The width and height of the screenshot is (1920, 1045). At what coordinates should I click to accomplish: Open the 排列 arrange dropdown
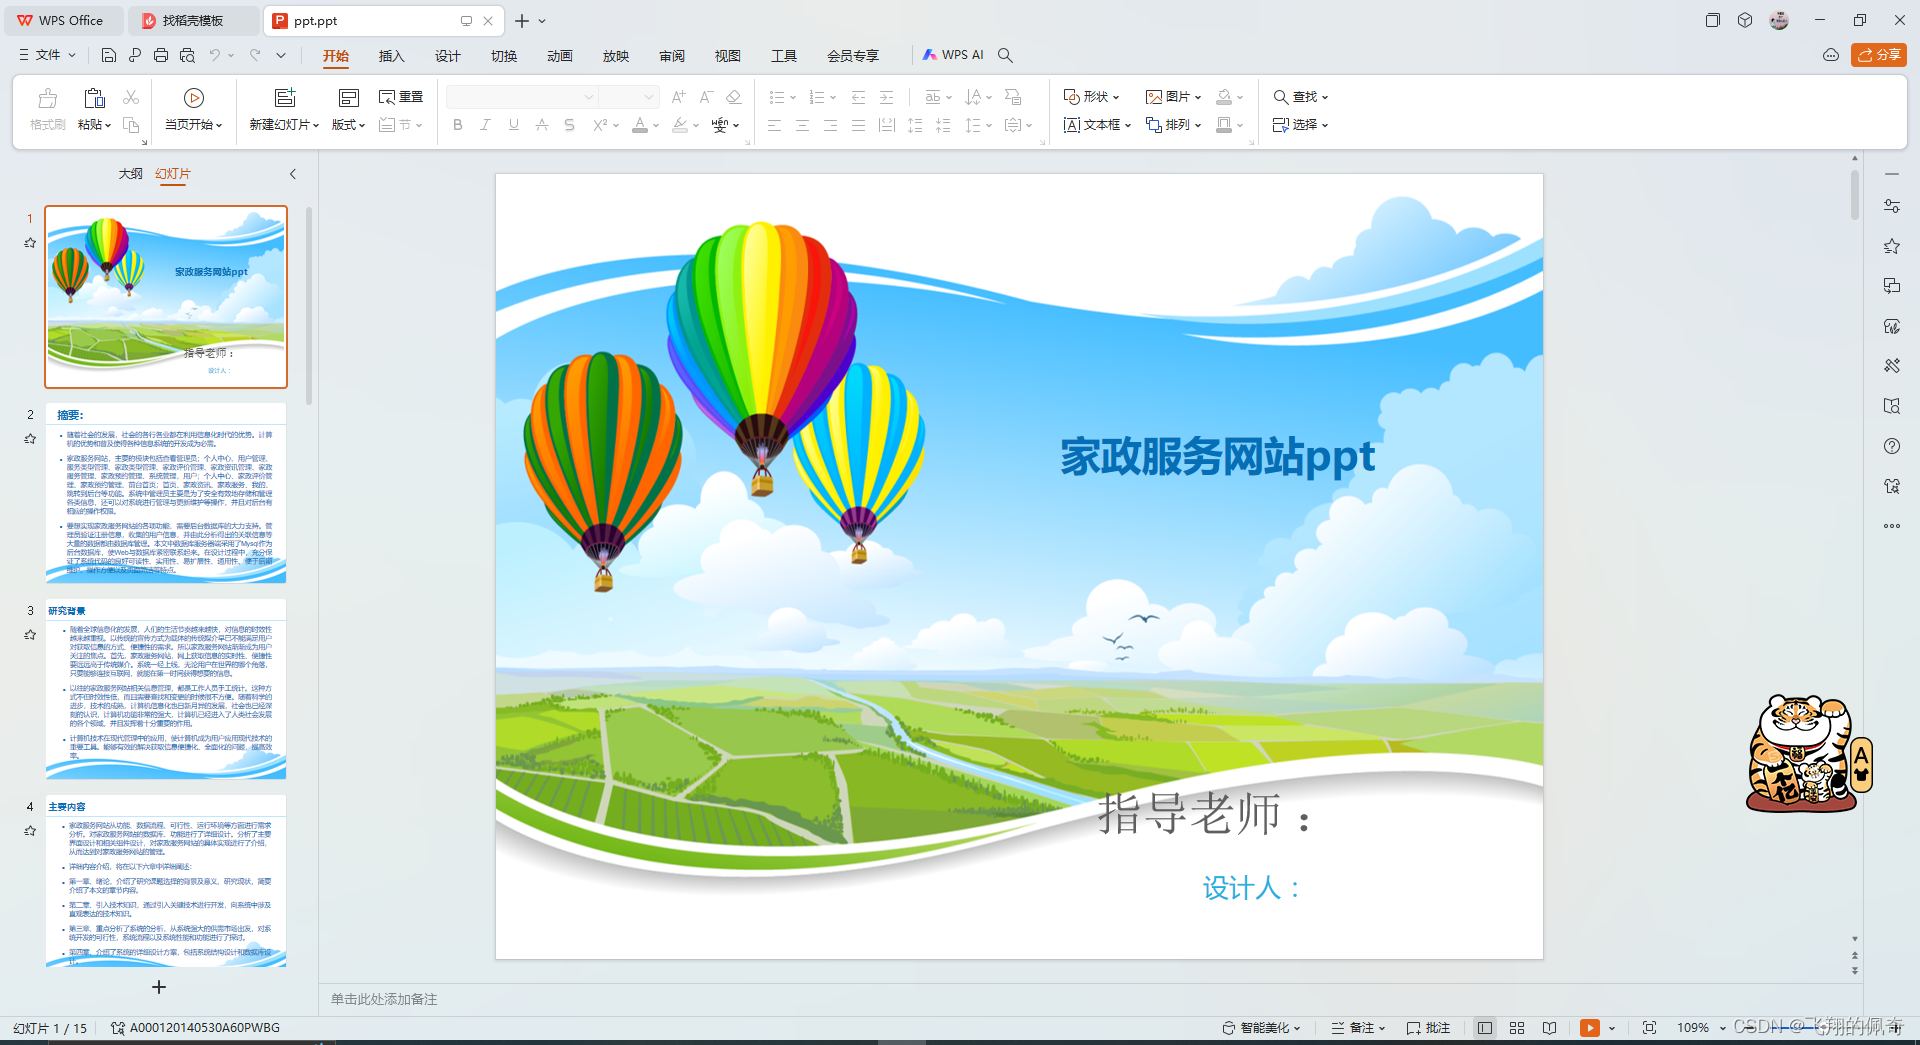tap(1173, 125)
